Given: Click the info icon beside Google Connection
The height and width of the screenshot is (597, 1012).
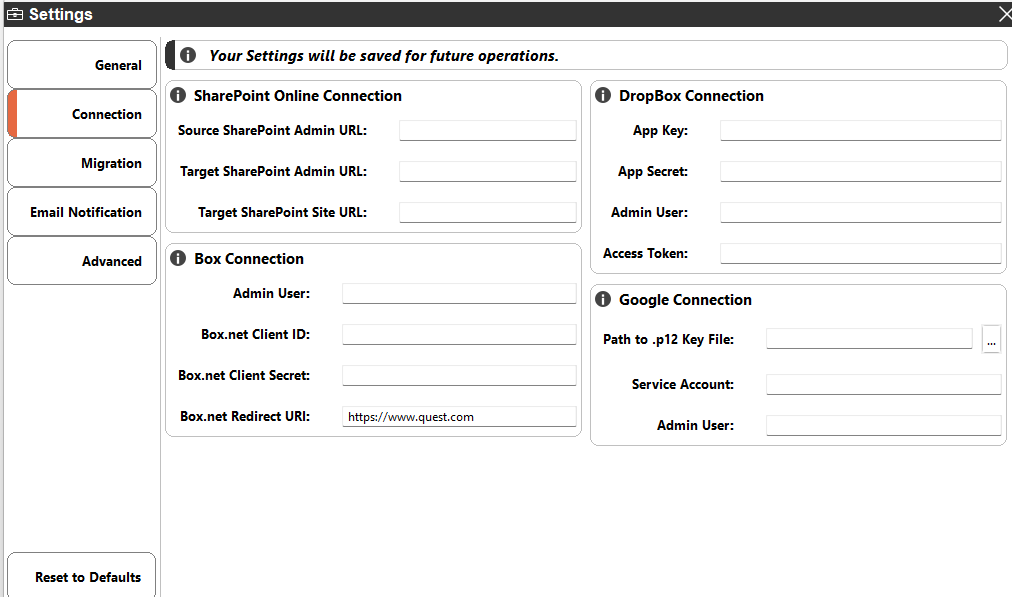Looking at the screenshot, I should click(603, 300).
